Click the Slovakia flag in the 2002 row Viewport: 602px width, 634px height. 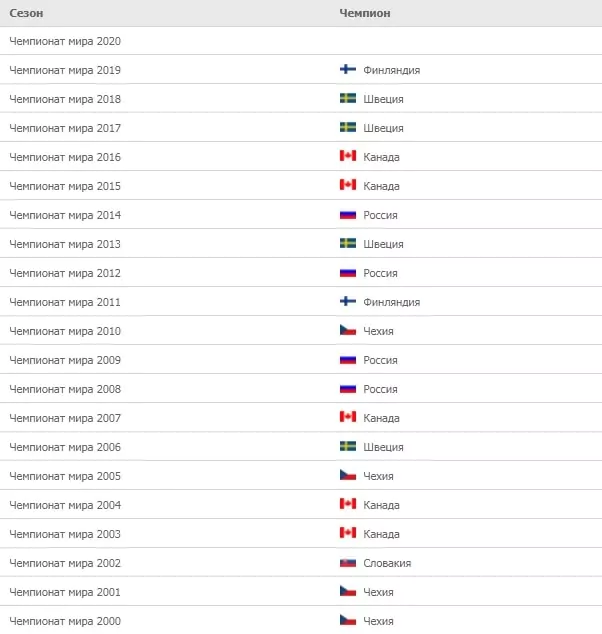348,562
